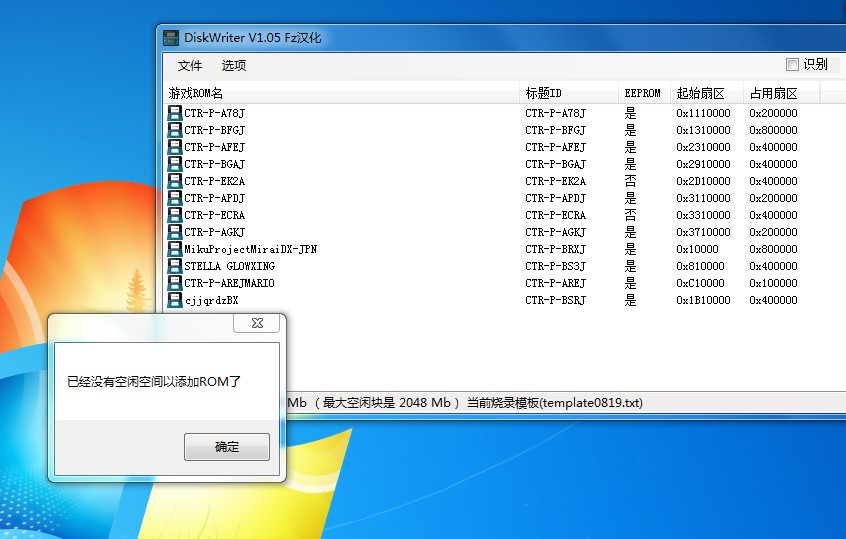Click the 占用扇区 column header

click(x=781, y=93)
